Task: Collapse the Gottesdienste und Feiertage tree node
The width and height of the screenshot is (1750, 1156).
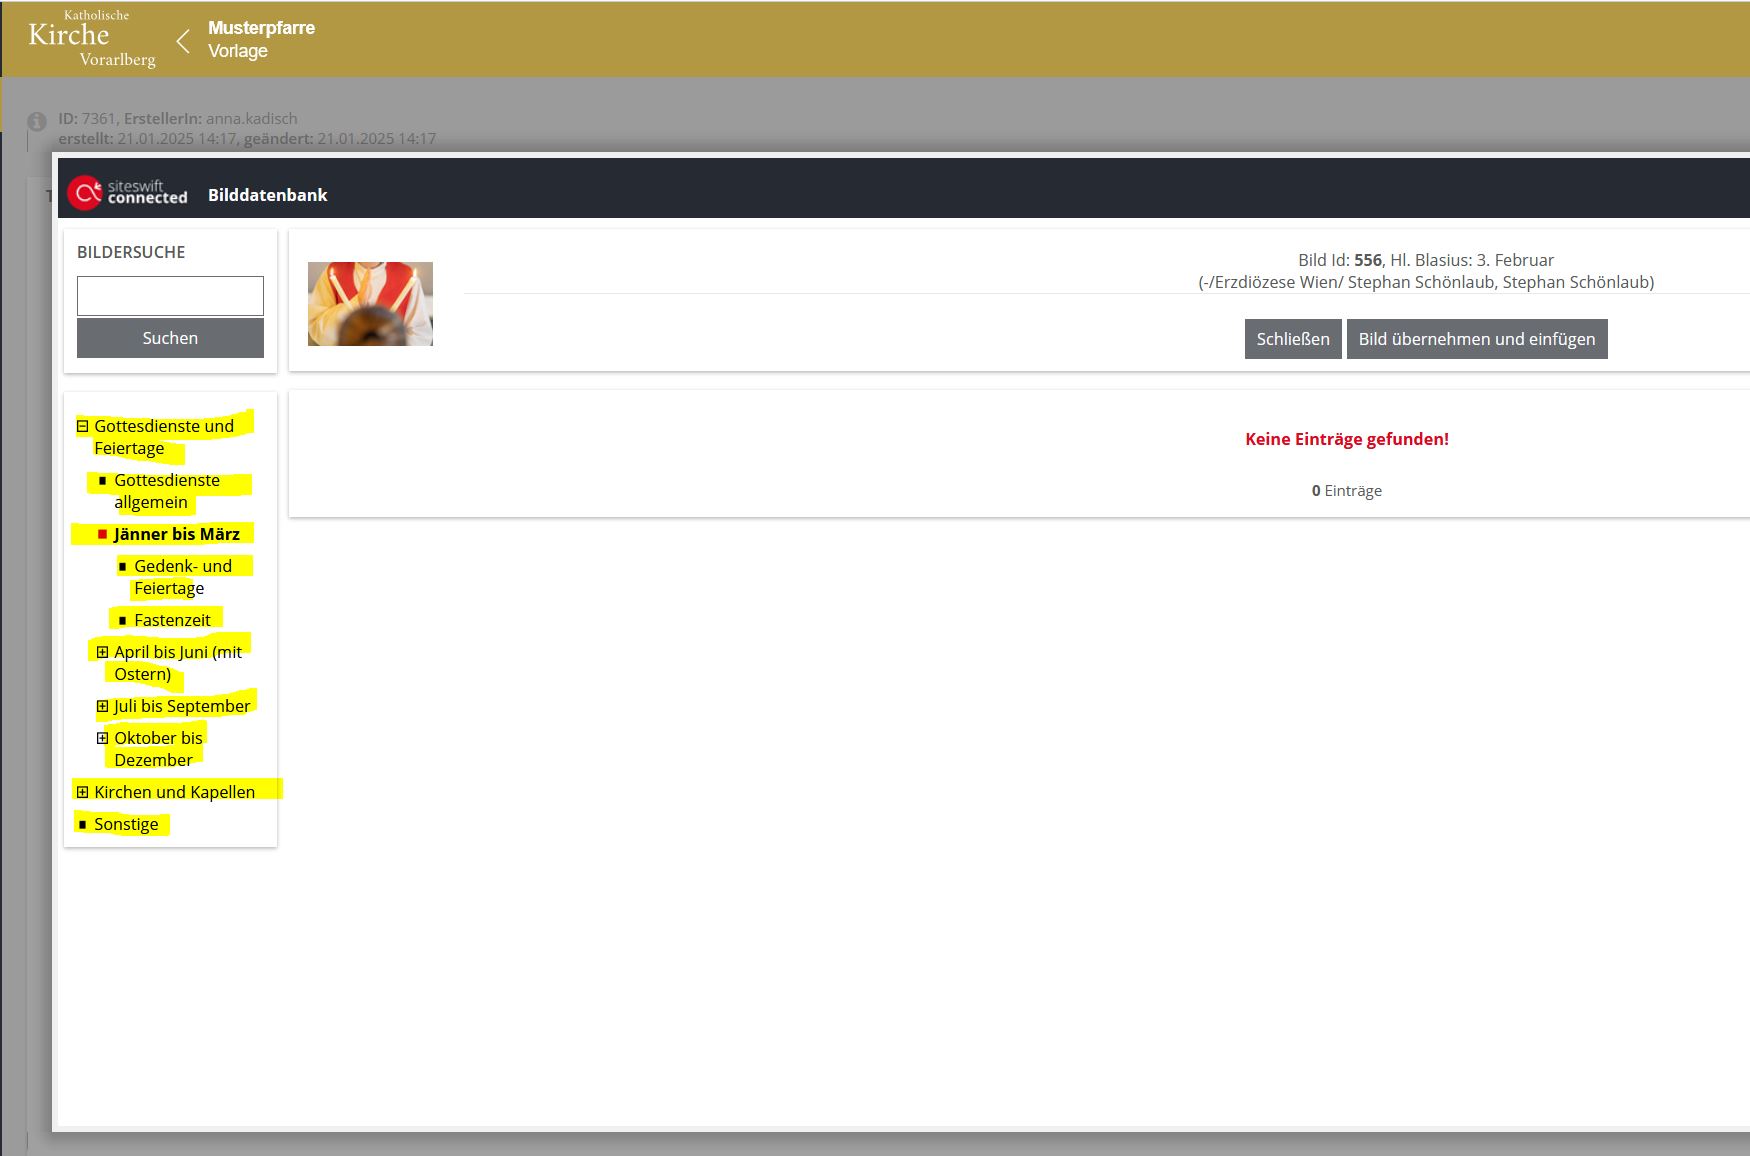Action: pyautogui.click(x=83, y=426)
